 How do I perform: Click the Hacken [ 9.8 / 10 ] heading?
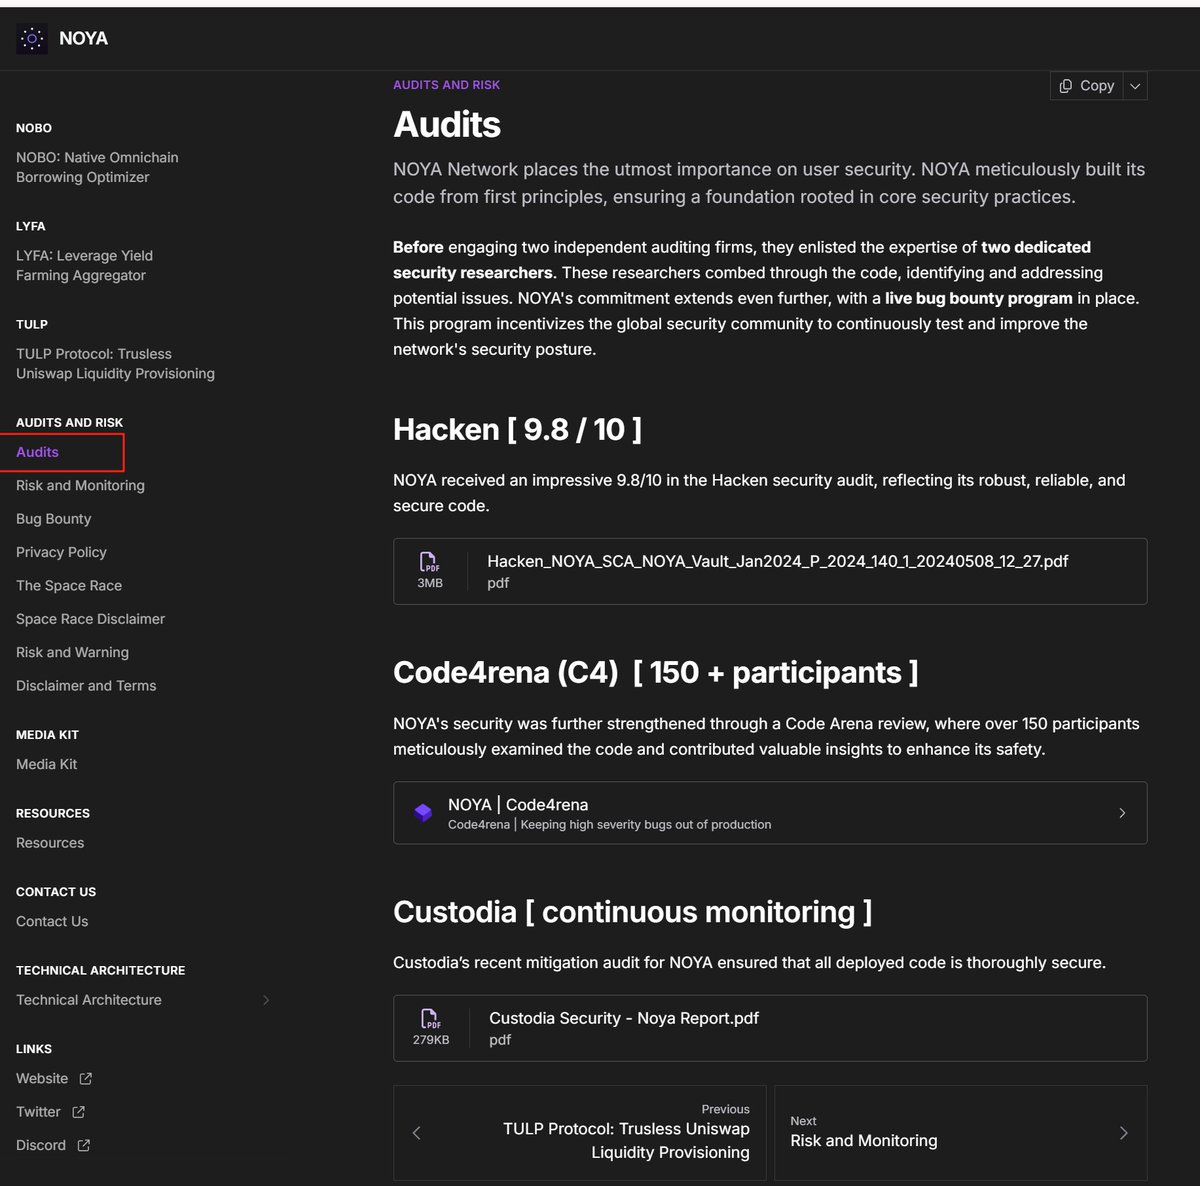[517, 430]
